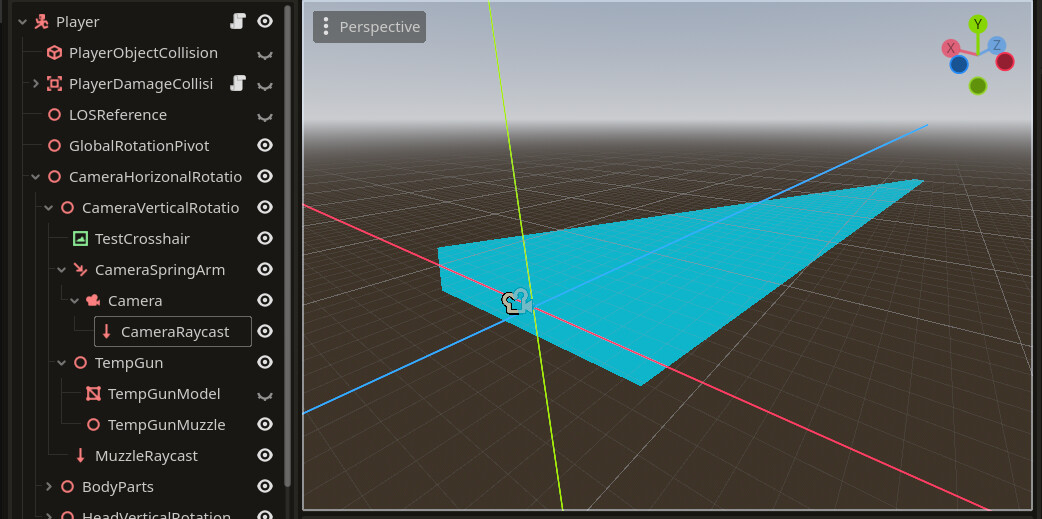Hide the CameraHorizonalRotatio node
The width and height of the screenshot is (1042, 519).
[265, 177]
